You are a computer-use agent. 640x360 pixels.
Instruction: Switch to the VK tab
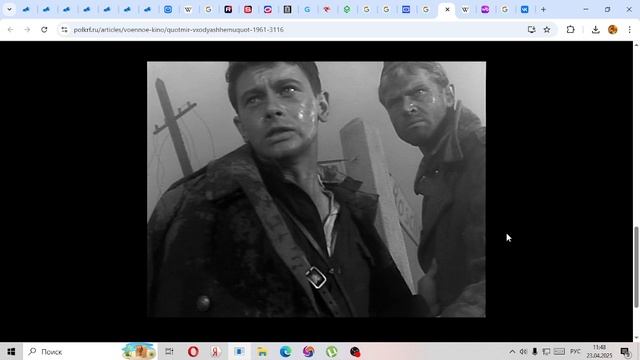coord(524,9)
